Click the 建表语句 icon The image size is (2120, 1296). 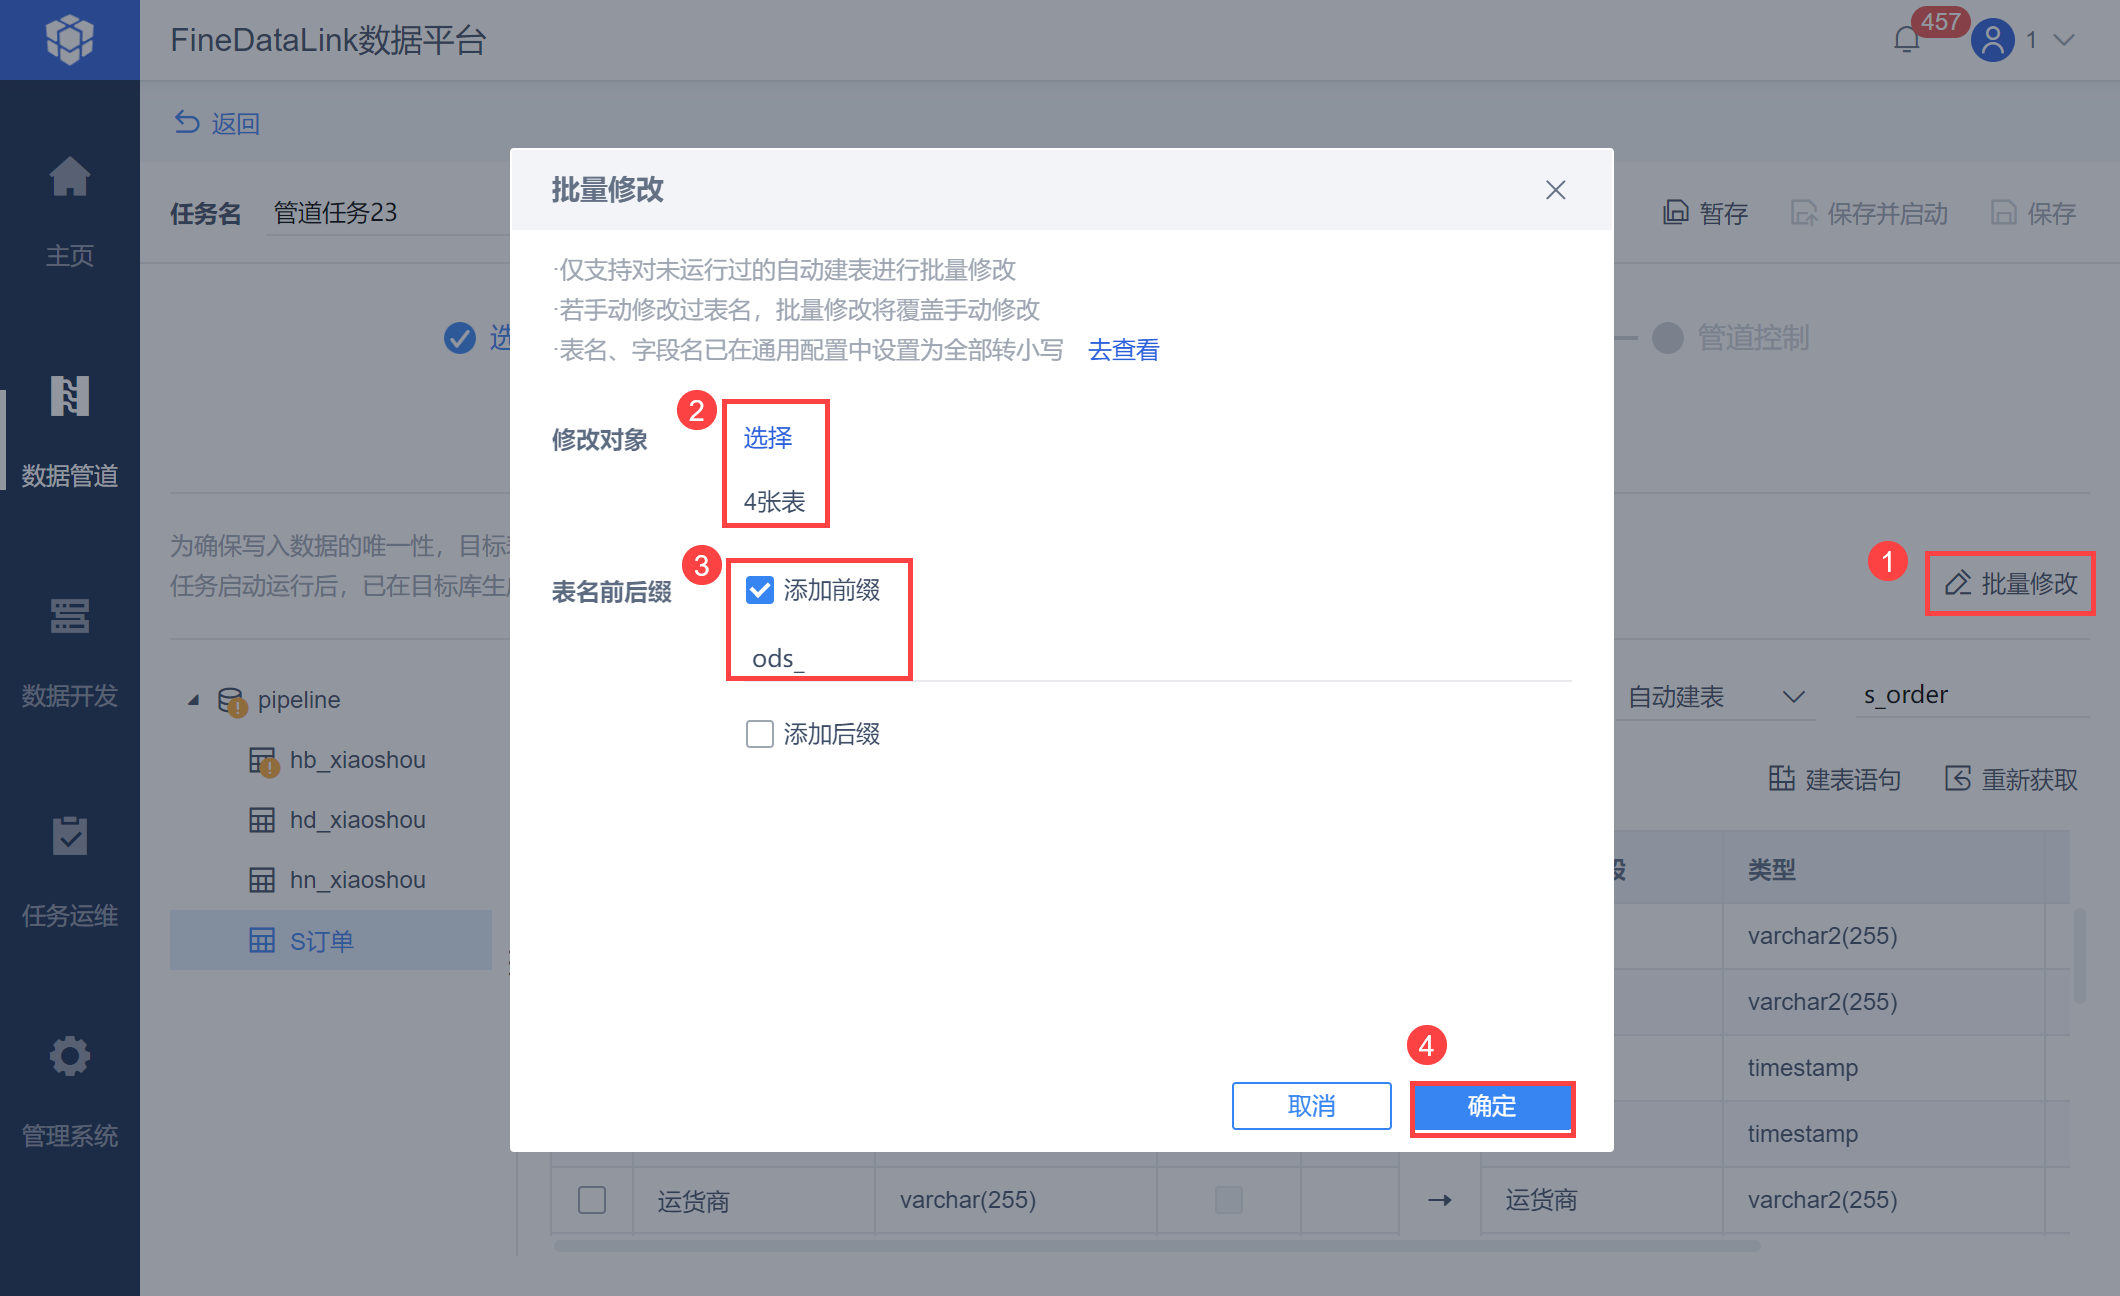click(1781, 779)
